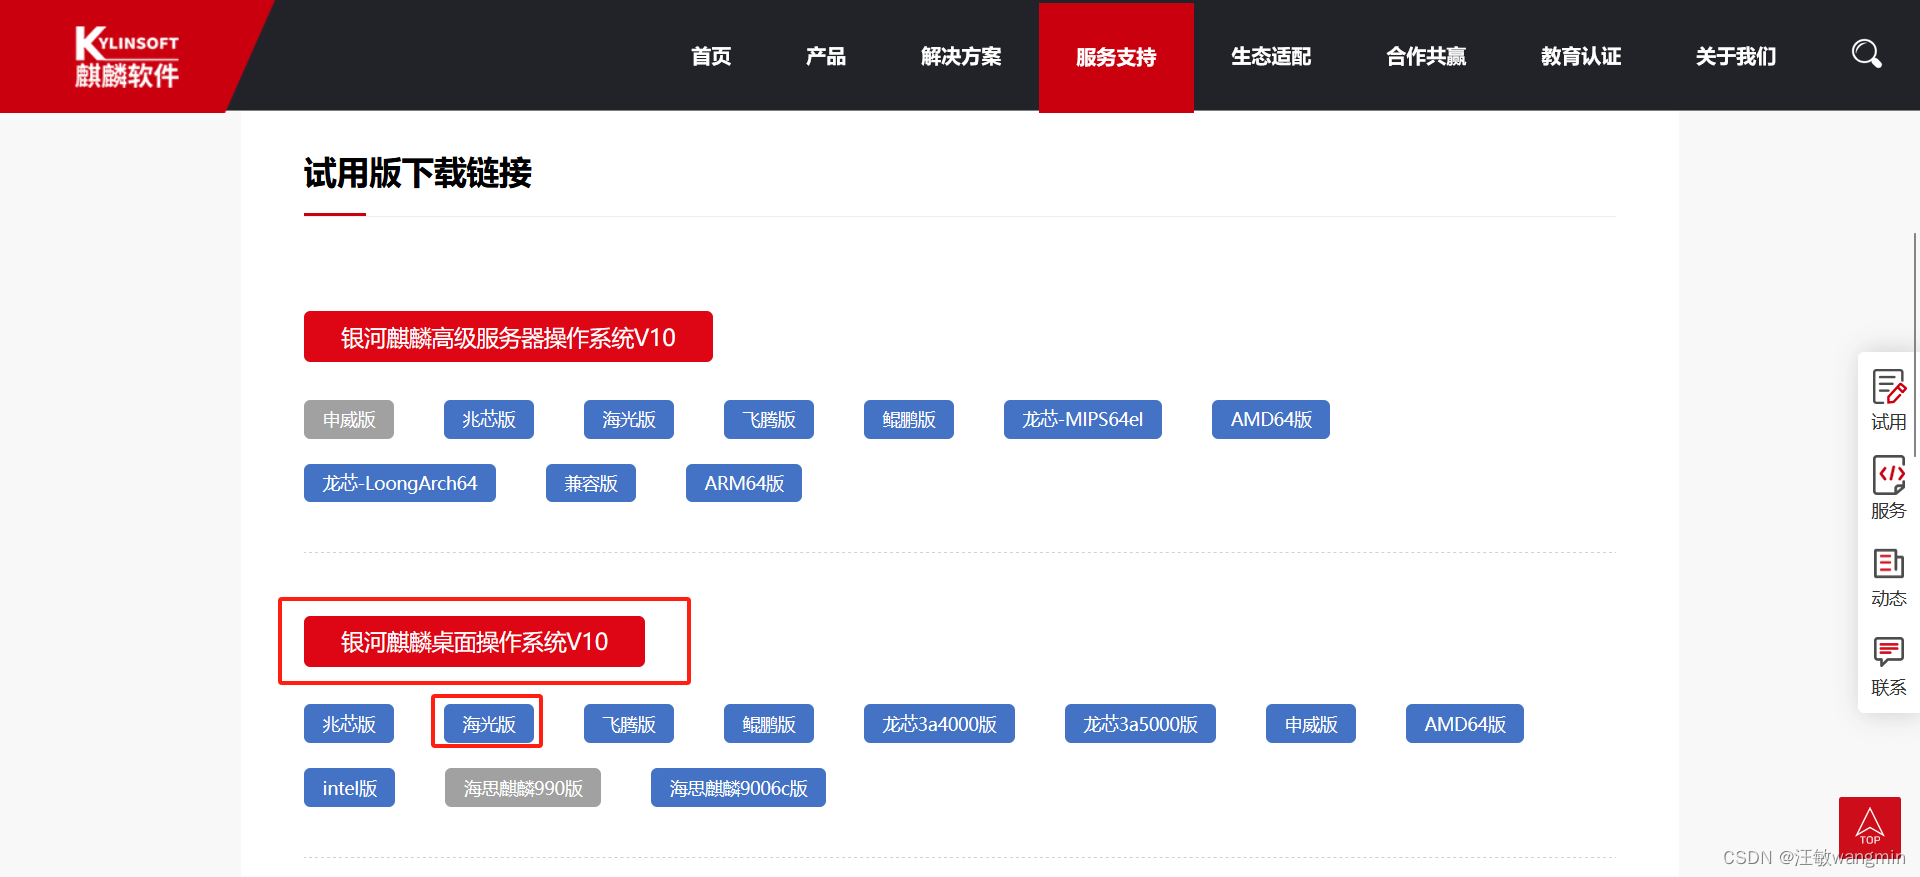Choose the 龙芯3a5000版 button
The height and width of the screenshot is (877, 1920).
click(x=1140, y=724)
